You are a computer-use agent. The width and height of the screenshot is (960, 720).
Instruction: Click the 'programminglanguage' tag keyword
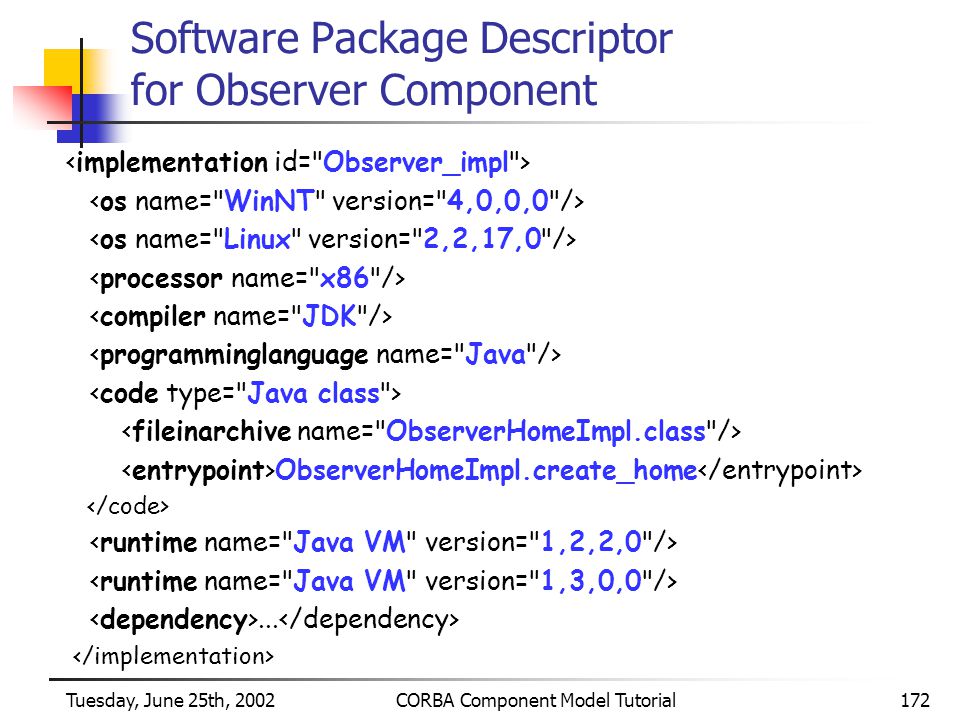[234, 356]
